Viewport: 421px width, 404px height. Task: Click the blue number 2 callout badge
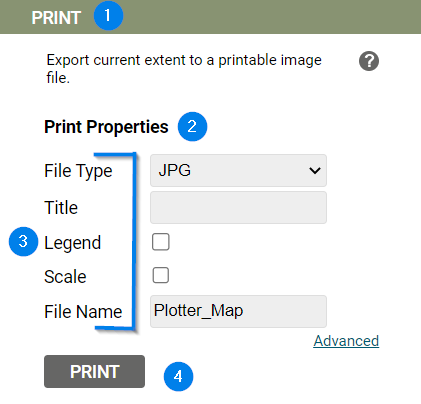point(192,127)
